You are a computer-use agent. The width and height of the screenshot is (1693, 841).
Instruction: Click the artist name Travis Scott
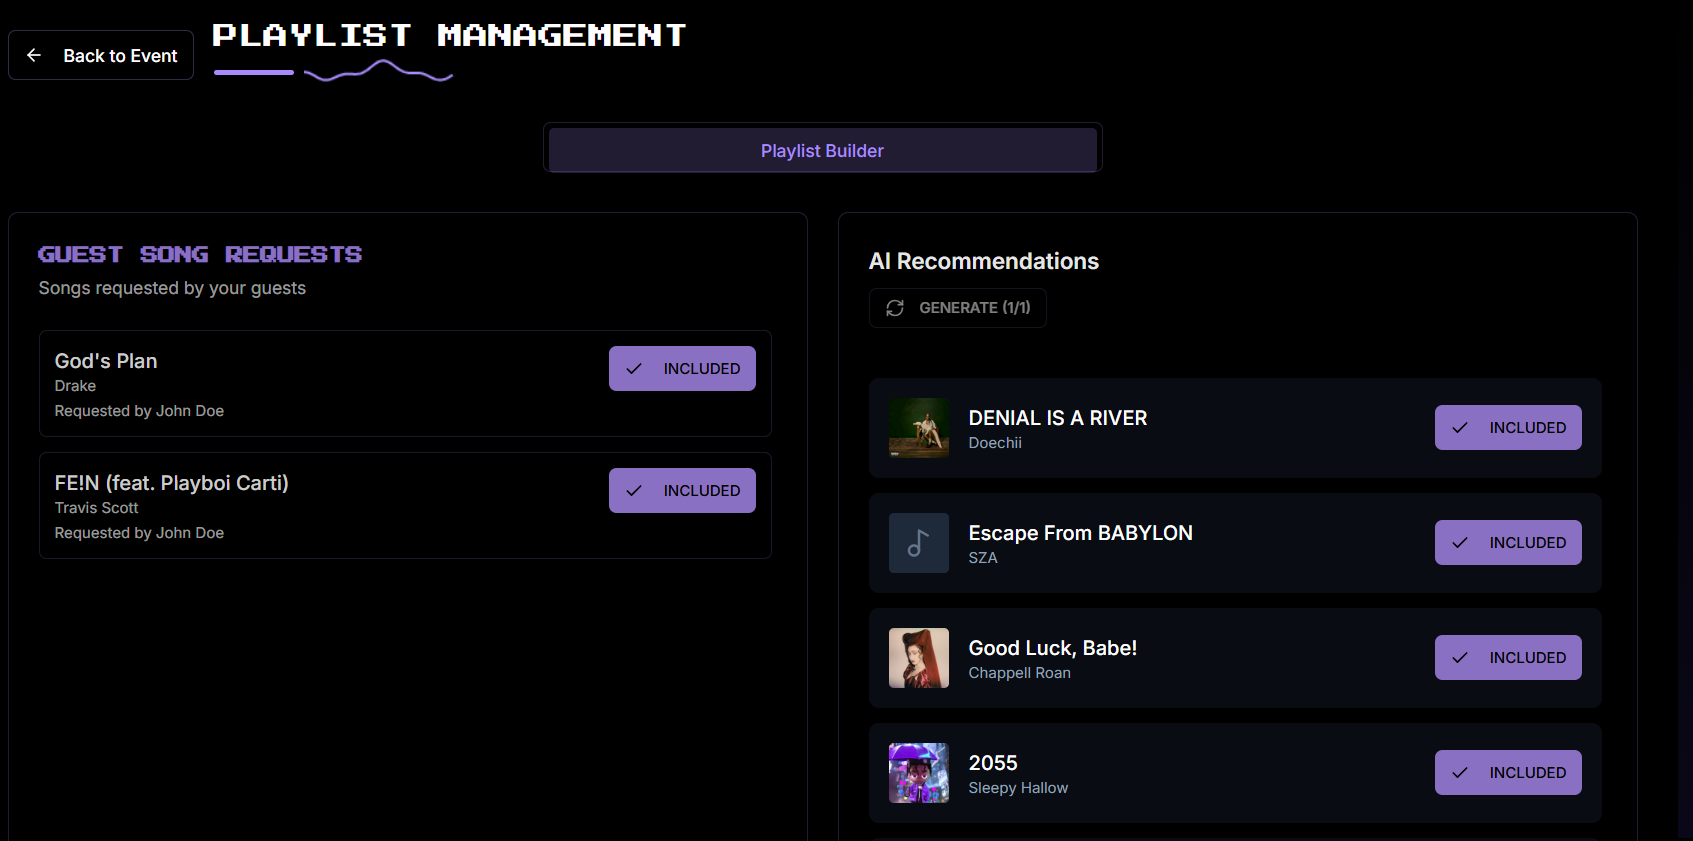click(x=96, y=508)
